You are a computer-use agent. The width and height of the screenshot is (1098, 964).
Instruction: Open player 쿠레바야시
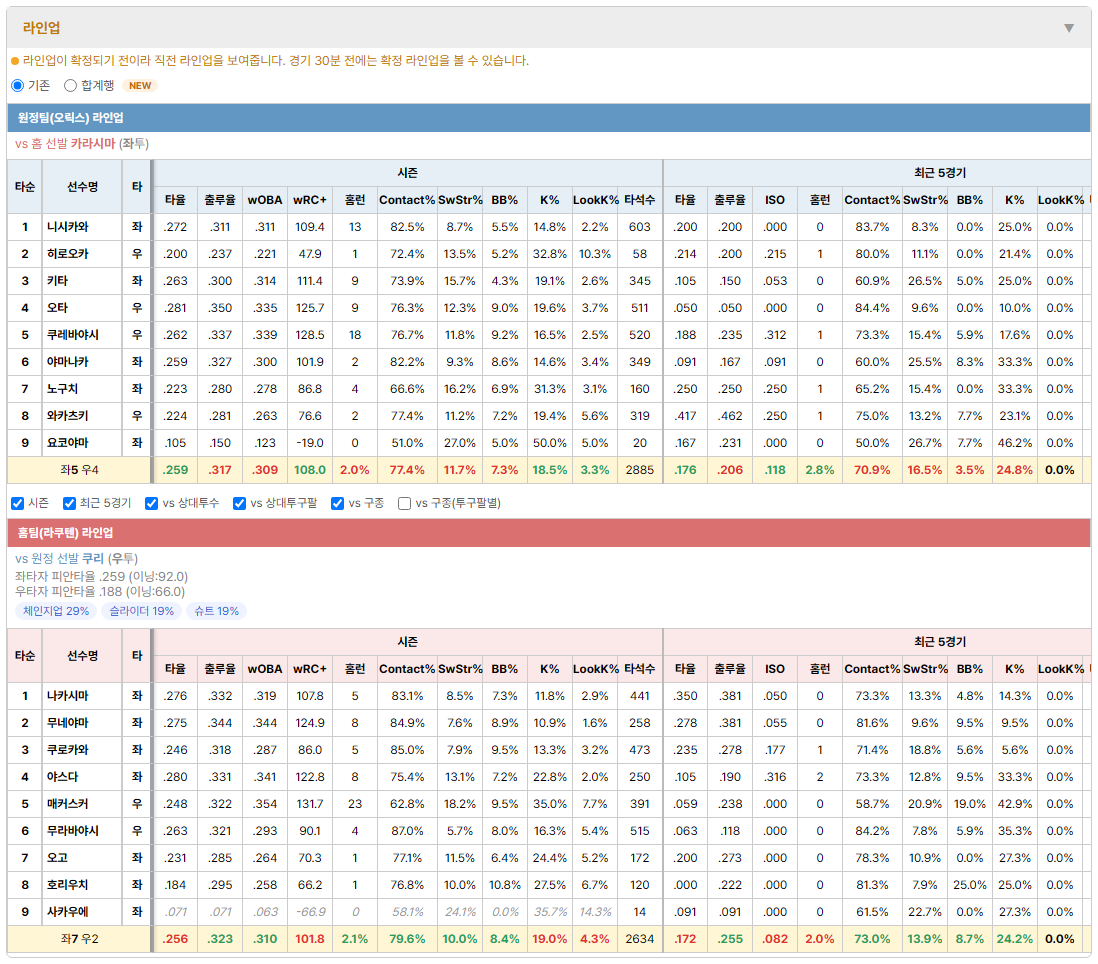coord(73,335)
